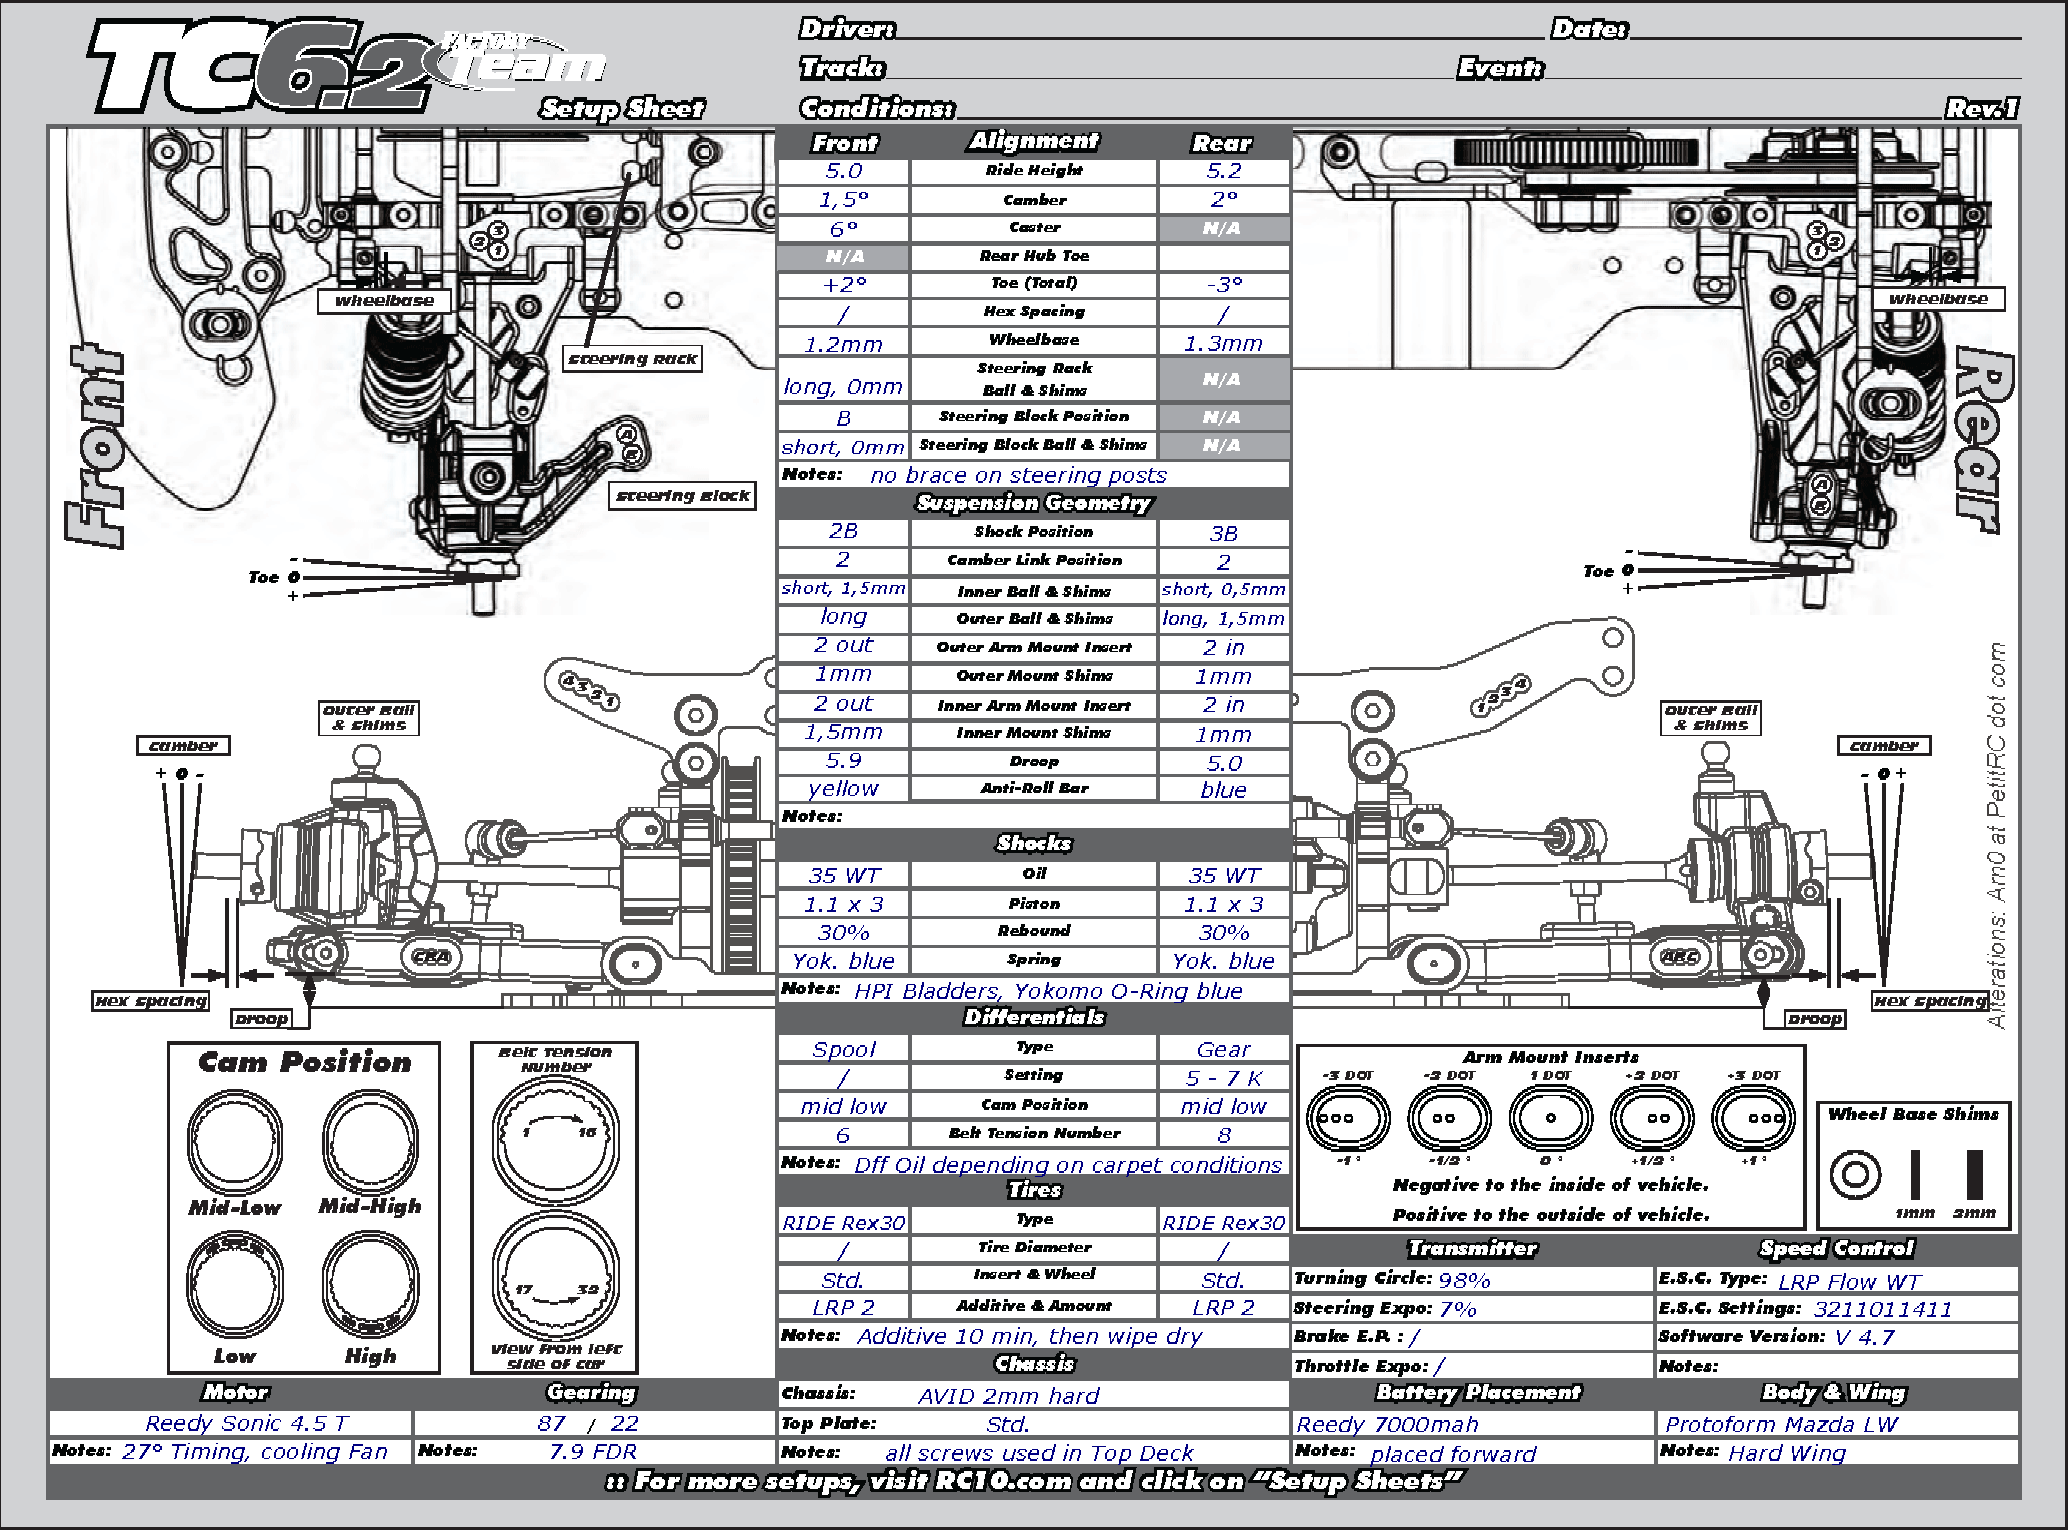The height and width of the screenshot is (1530, 2068).
Task: Click the Steering Expo value 7%
Action: point(1457,1309)
